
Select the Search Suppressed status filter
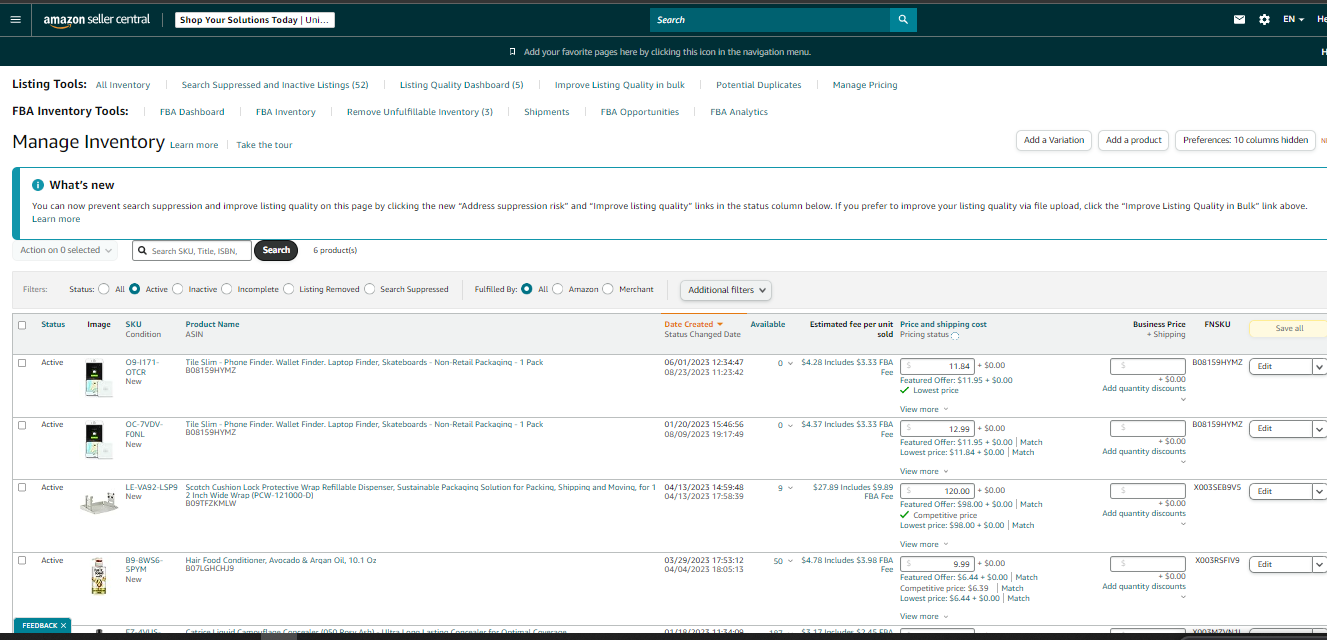[370, 289]
